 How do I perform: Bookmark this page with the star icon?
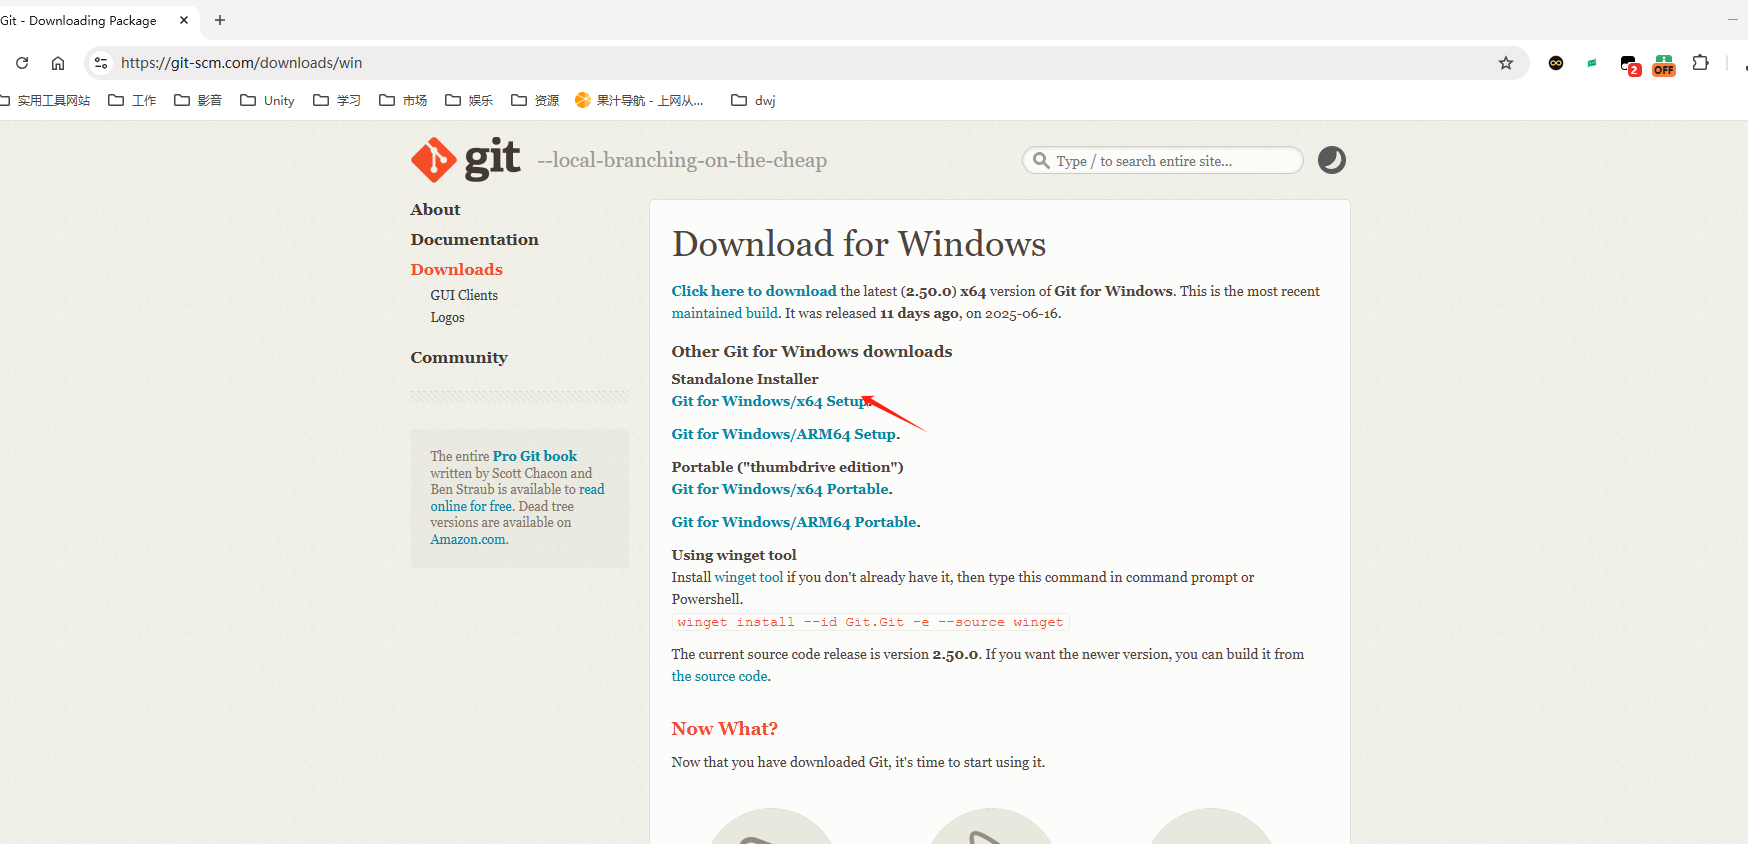(x=1505, y=63)
